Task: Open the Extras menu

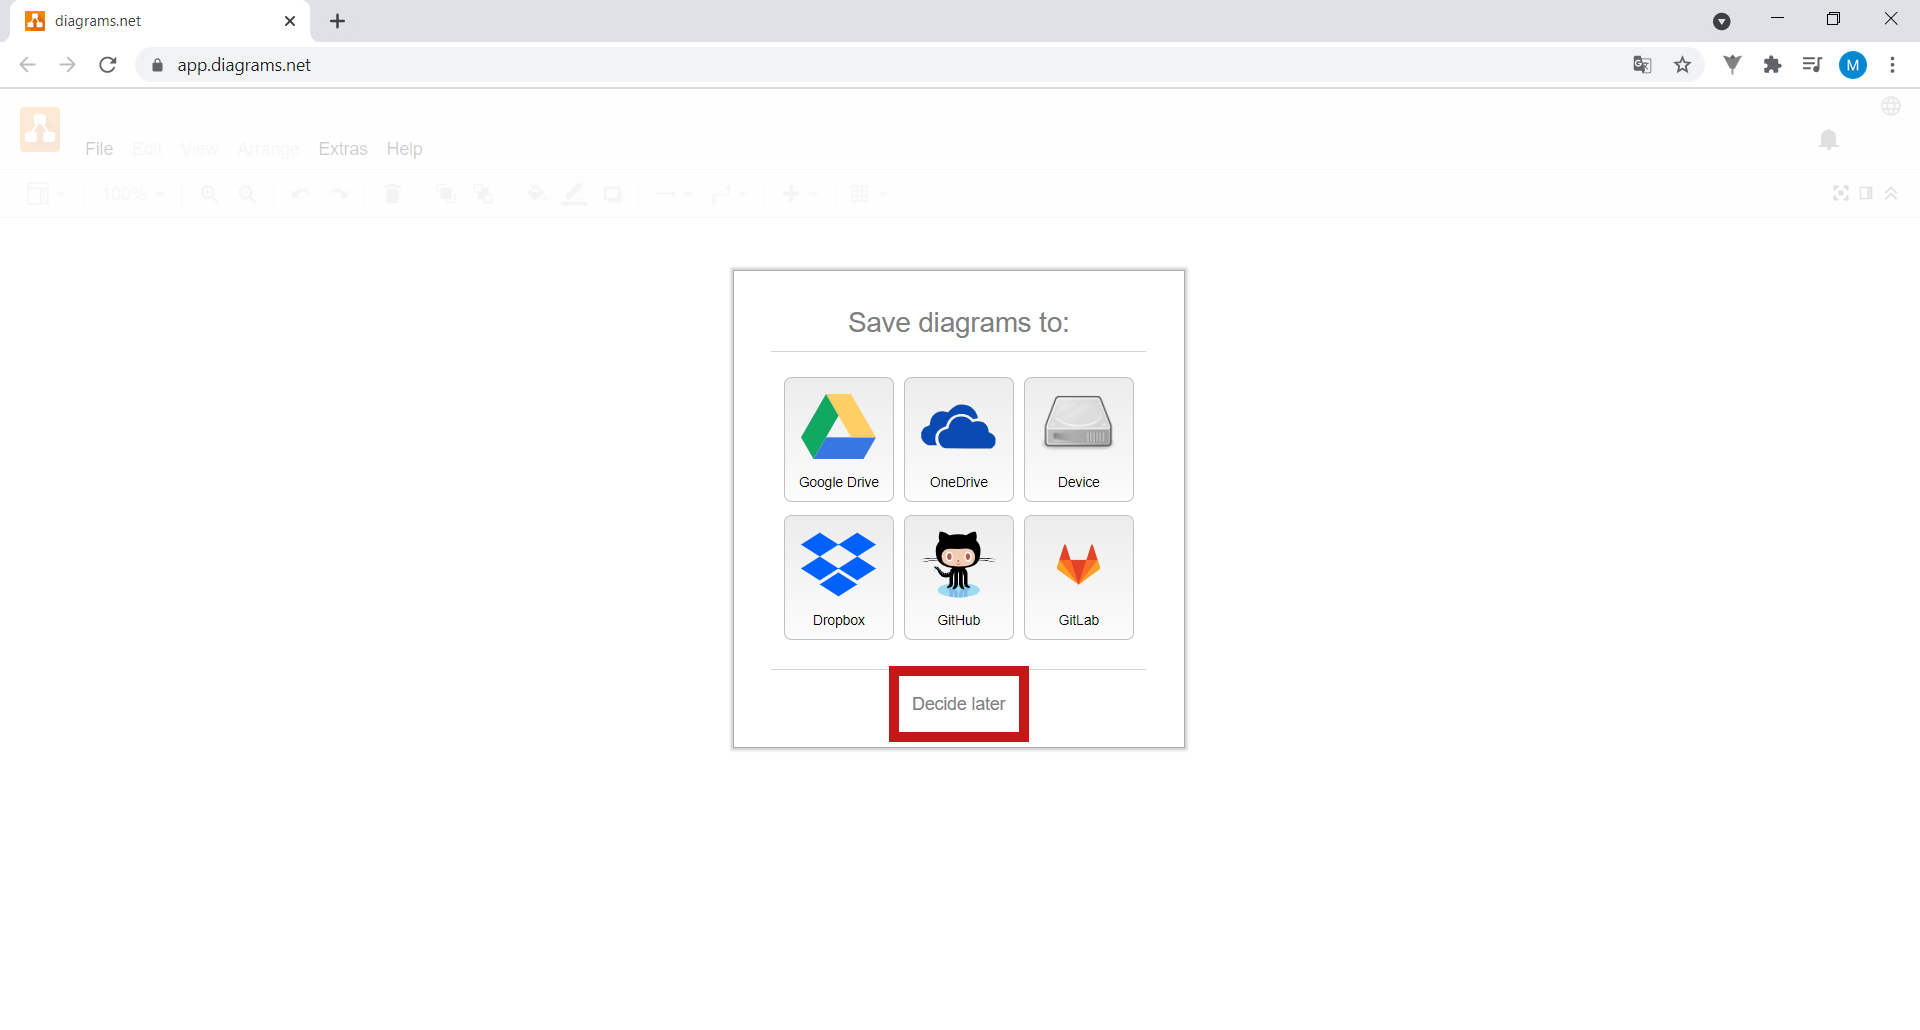Action: point(343,149)
